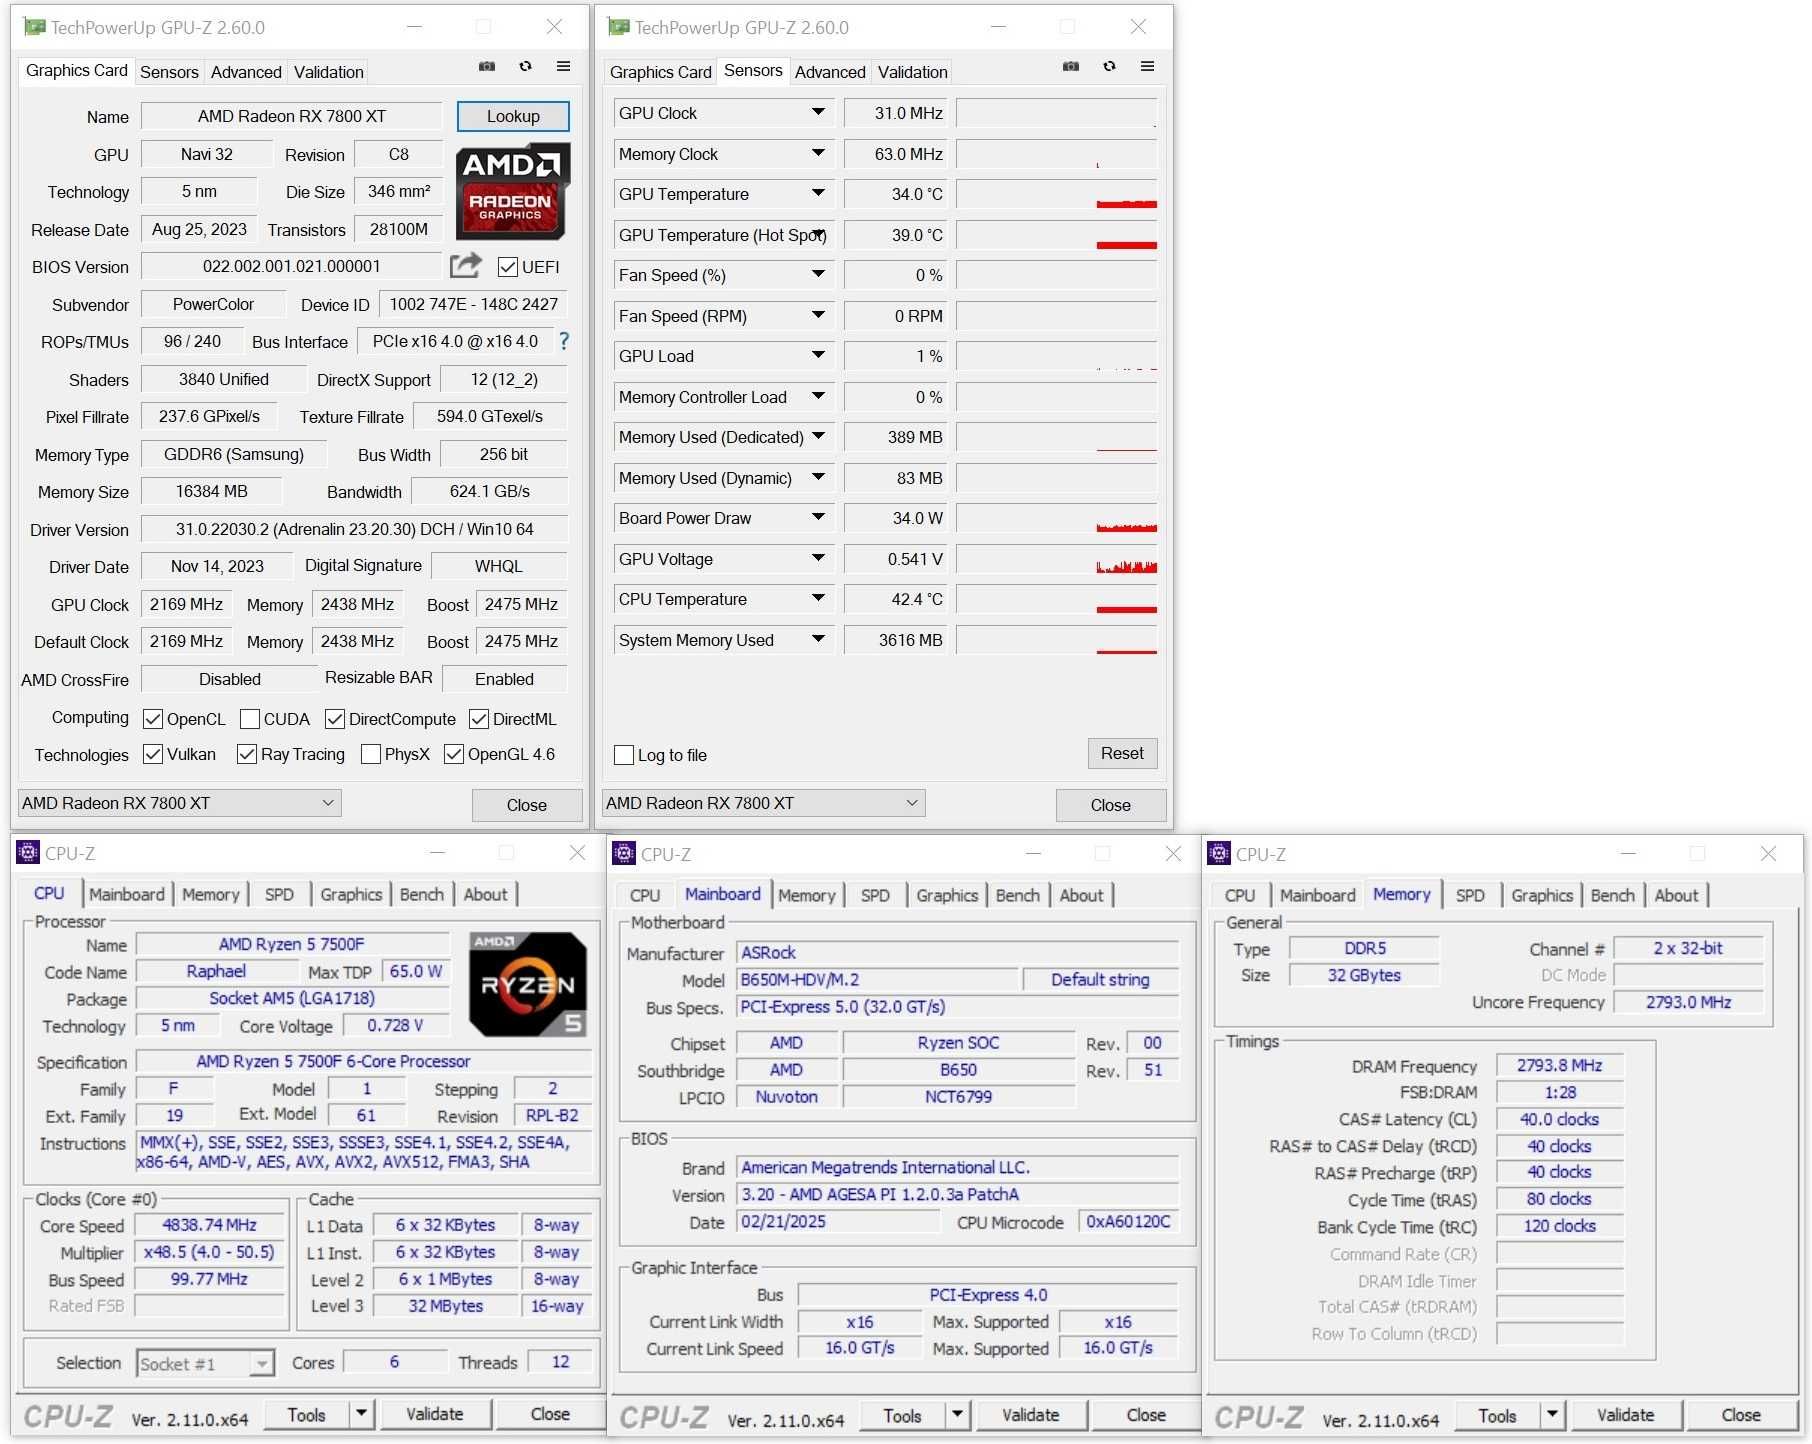Viewport: 1812px width, 1444px height.
Task: Open the Socket #1 selection dropdown in CPU-Z
Action: (x=262, y=1363)
